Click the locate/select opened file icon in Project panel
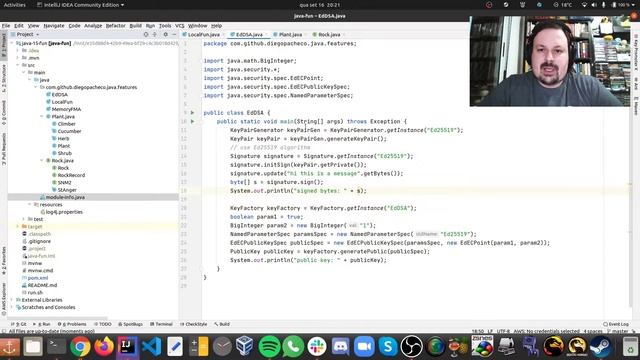Image resolution: width=640 pixels, height=360 pixels. click(146, 35)
